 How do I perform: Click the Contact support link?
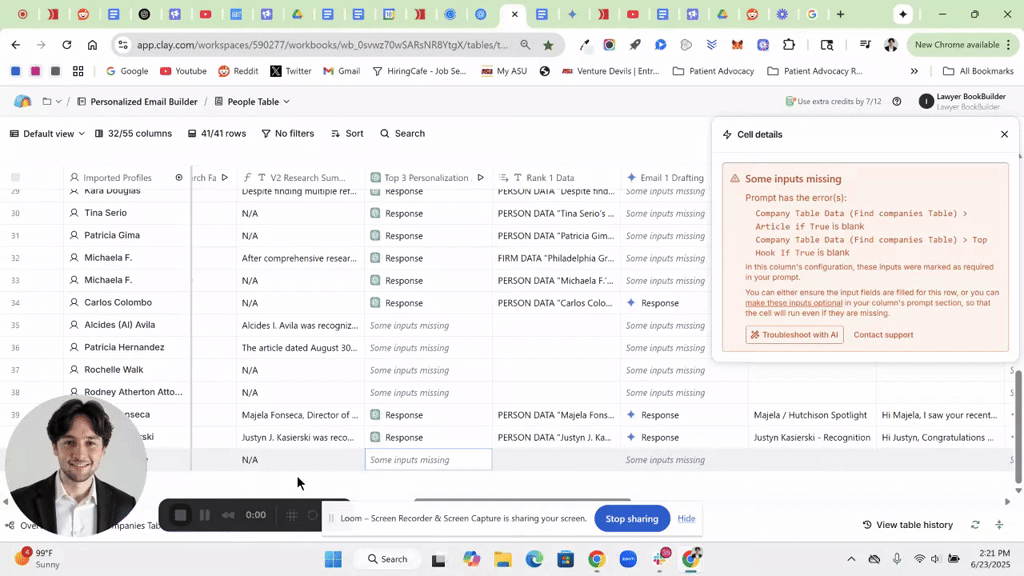(x=883, y=335)
